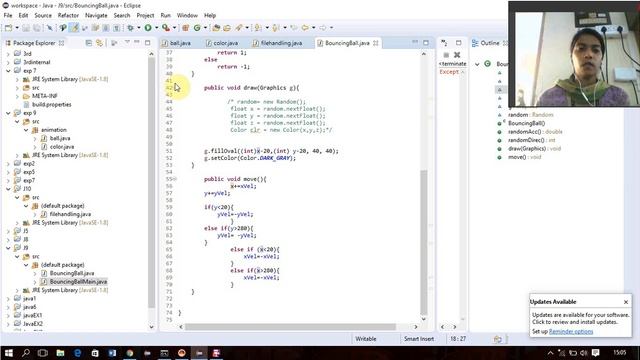
Task: Click the taskbar search magnifier icon
Action: [26, 353]
